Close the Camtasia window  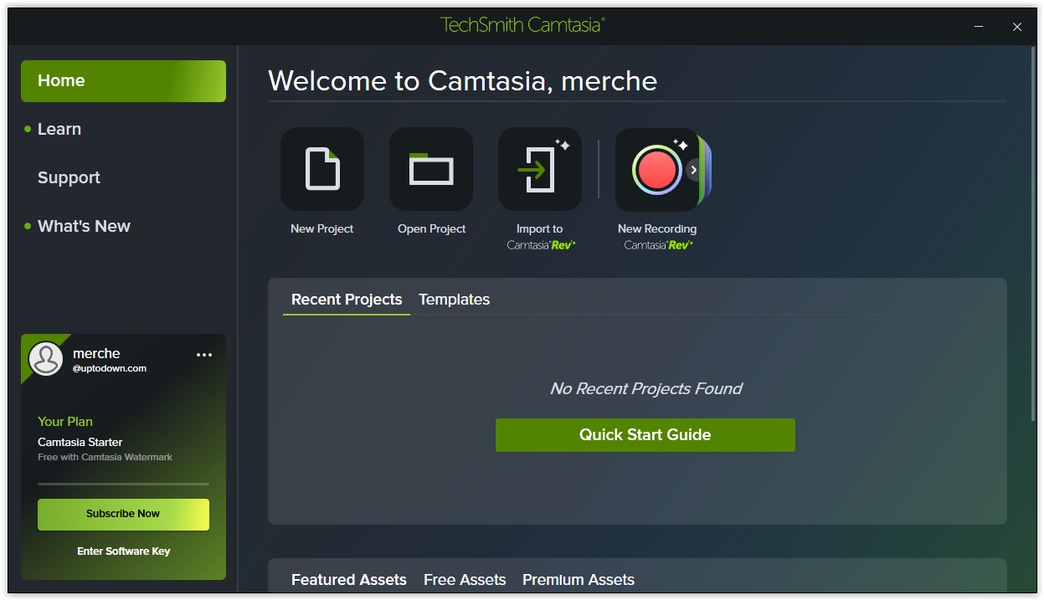1017,27
